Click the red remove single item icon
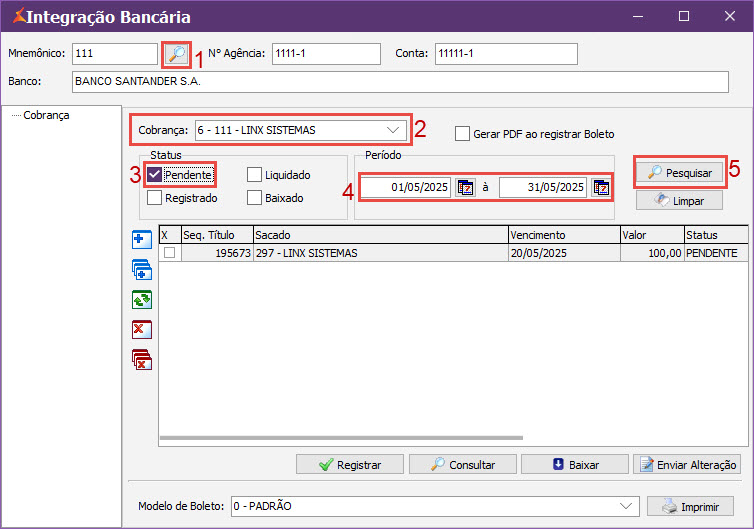Viewport: 754px width, 529px height. pyautogui.click(x=142, y=330)
